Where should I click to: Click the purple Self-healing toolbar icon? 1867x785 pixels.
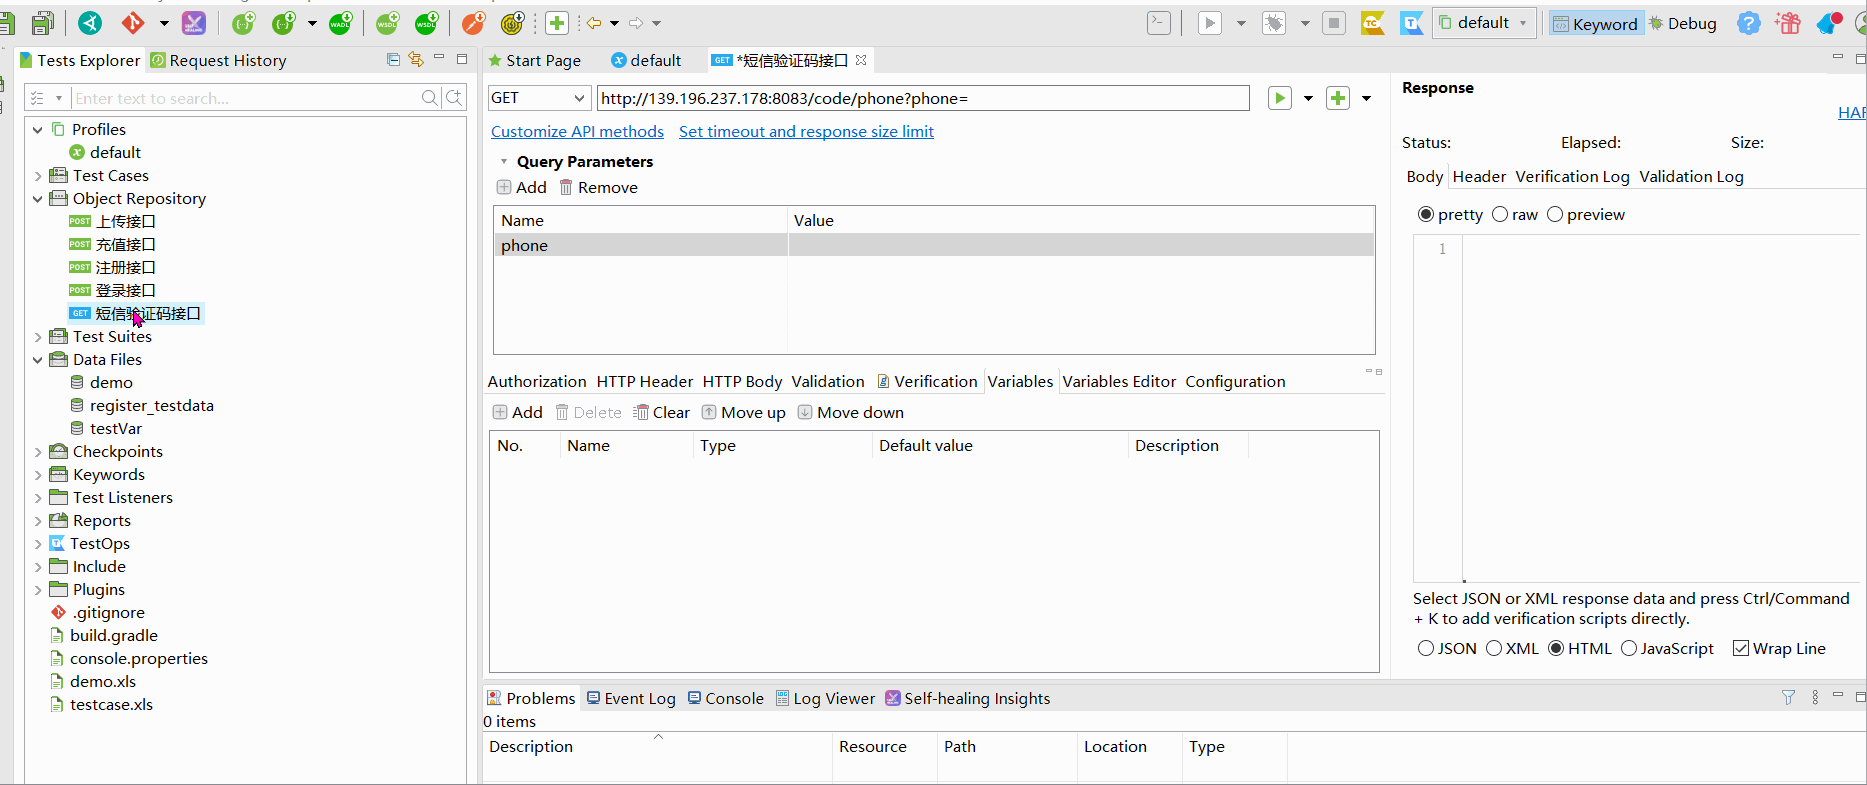pyautogui.click(x=194, y=23)
